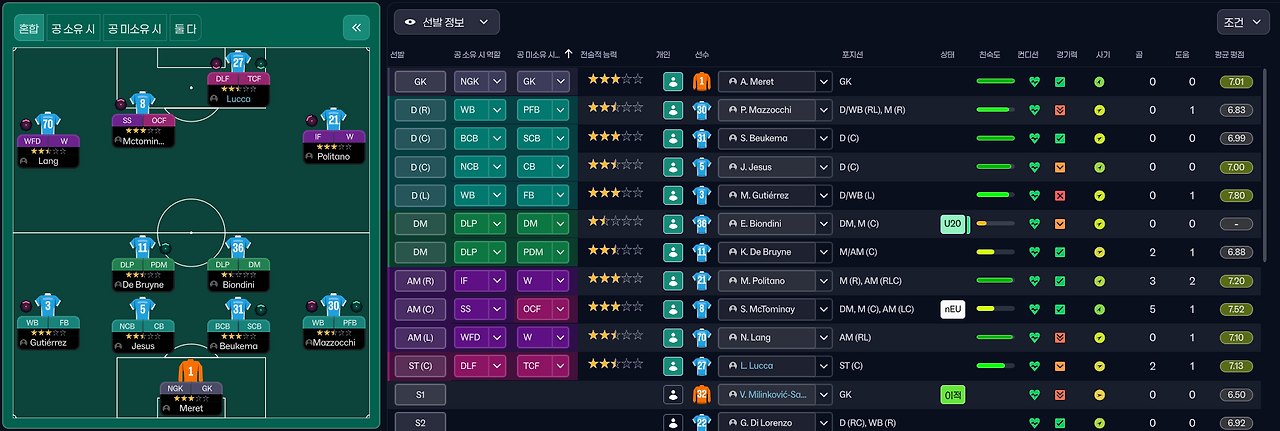The image size is (1280, 431).
Task: Open individual instructions icon for A. Meret
Action: 672,82
